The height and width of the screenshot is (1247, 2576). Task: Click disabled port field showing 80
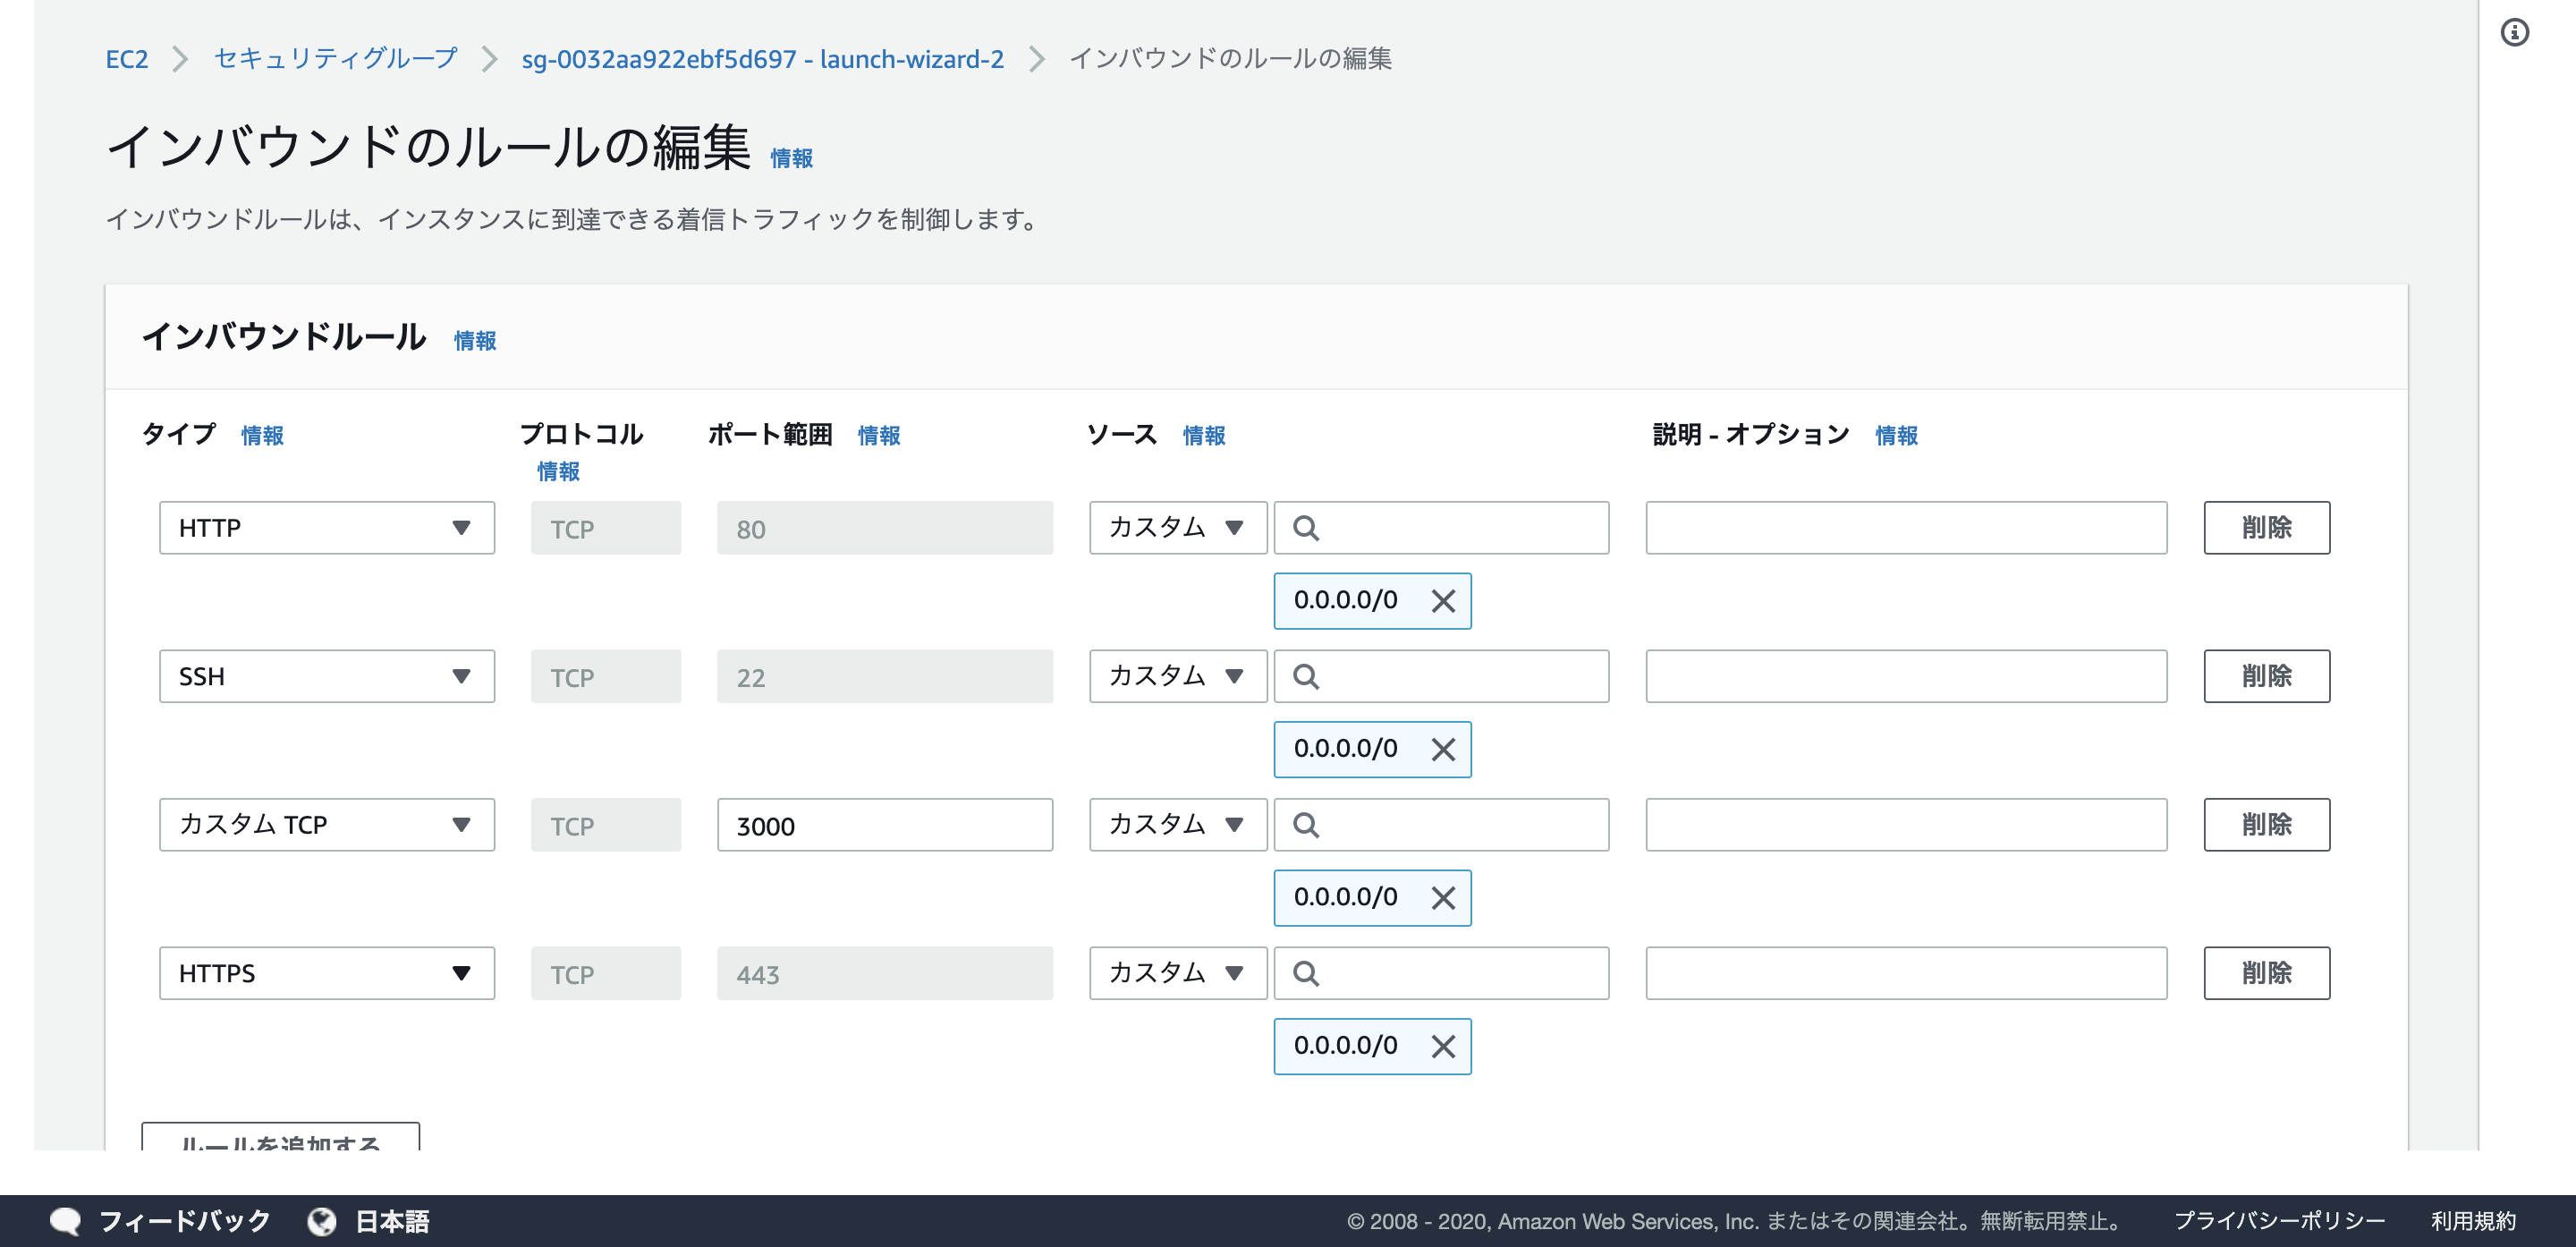click(x=885, y=528)
